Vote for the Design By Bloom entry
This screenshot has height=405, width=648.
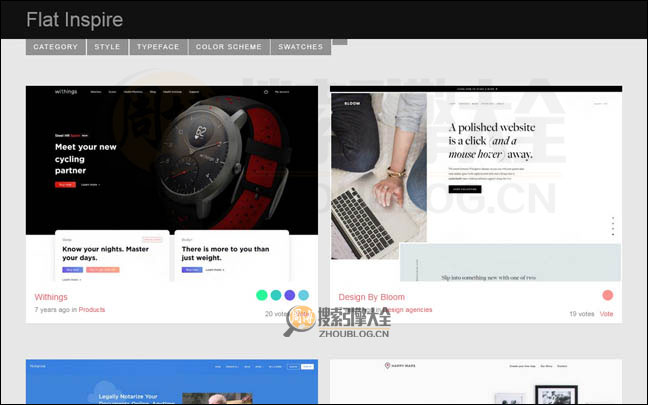point(606,314)
